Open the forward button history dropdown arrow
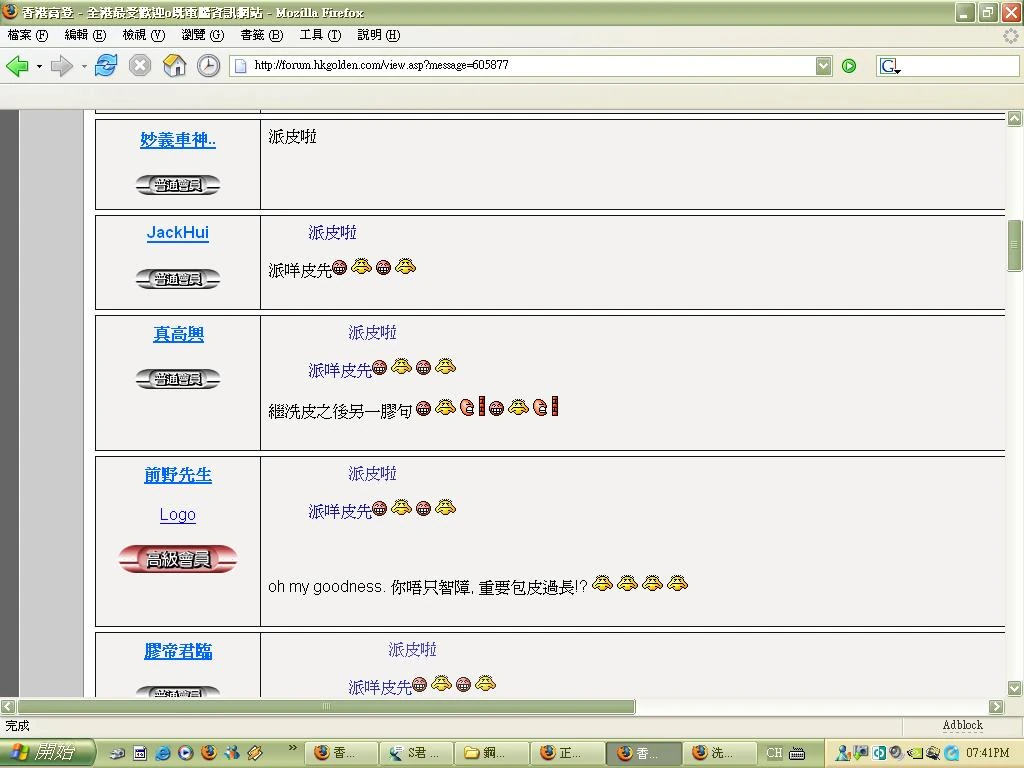This screenshot has height=768, width=1024. pyautogui.click(x=84, y=66)
